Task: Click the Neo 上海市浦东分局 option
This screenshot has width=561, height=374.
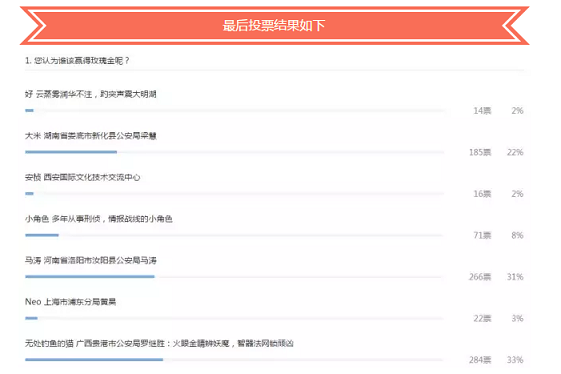Action: coord(70,302)
